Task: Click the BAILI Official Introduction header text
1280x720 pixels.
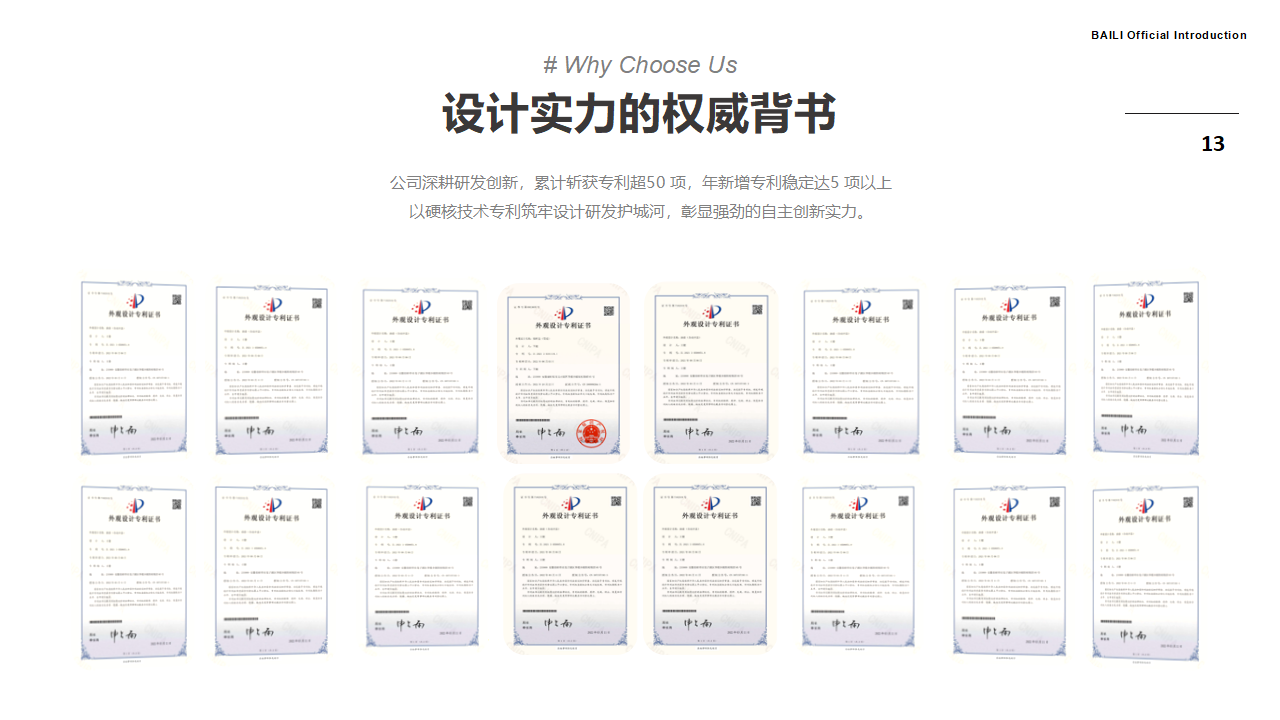Action: click(x=1168, y=35)
